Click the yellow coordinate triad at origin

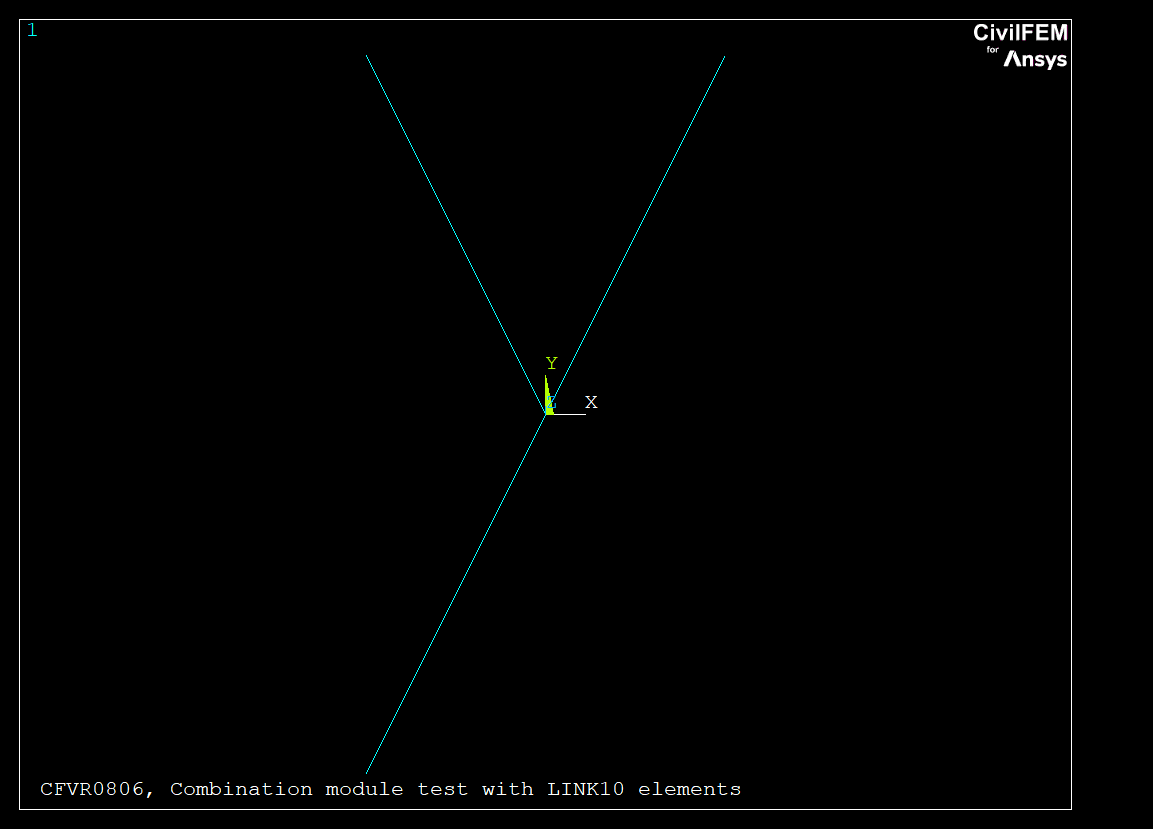(549, 396)
